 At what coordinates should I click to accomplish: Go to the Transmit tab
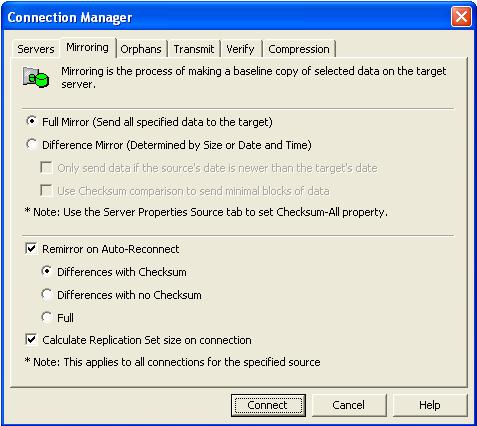(x=194, y=49)
